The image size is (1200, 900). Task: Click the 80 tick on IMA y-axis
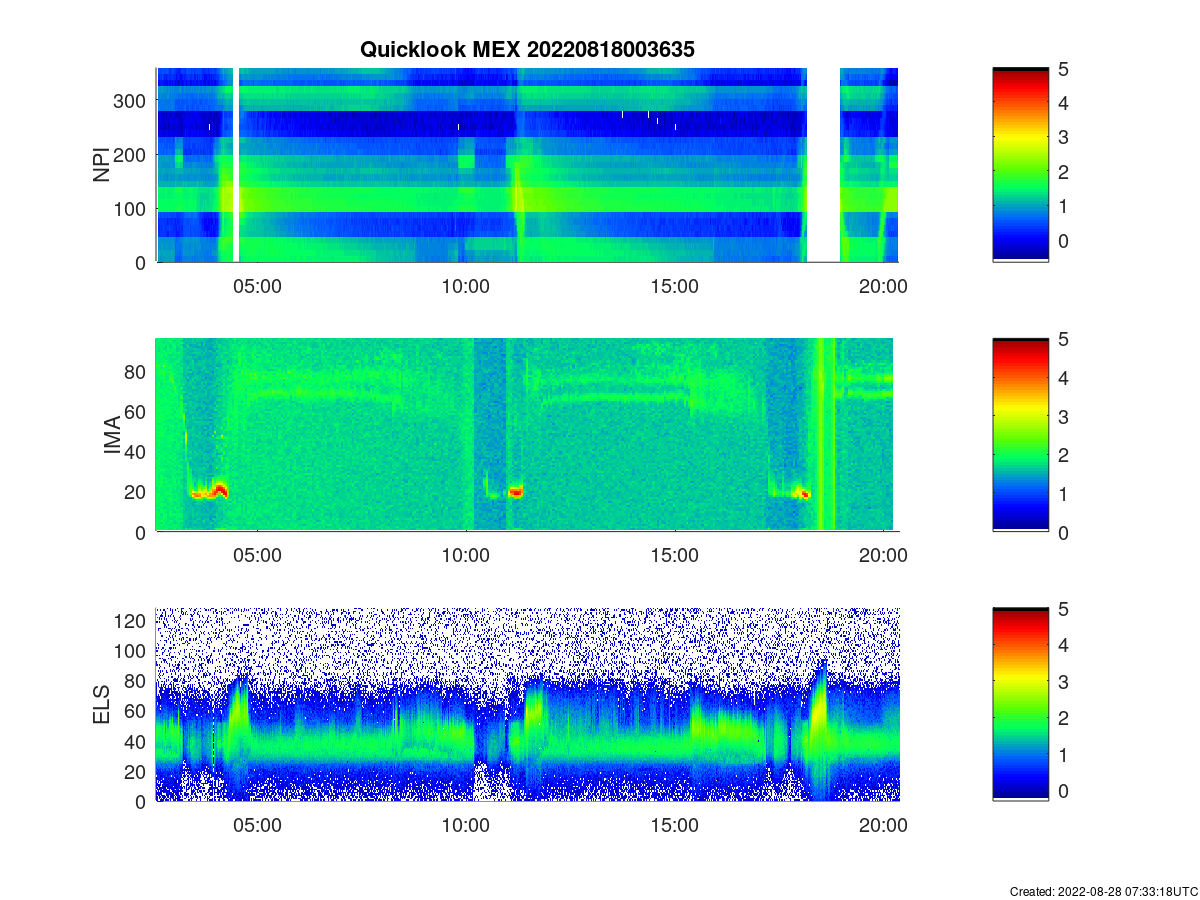137,371
